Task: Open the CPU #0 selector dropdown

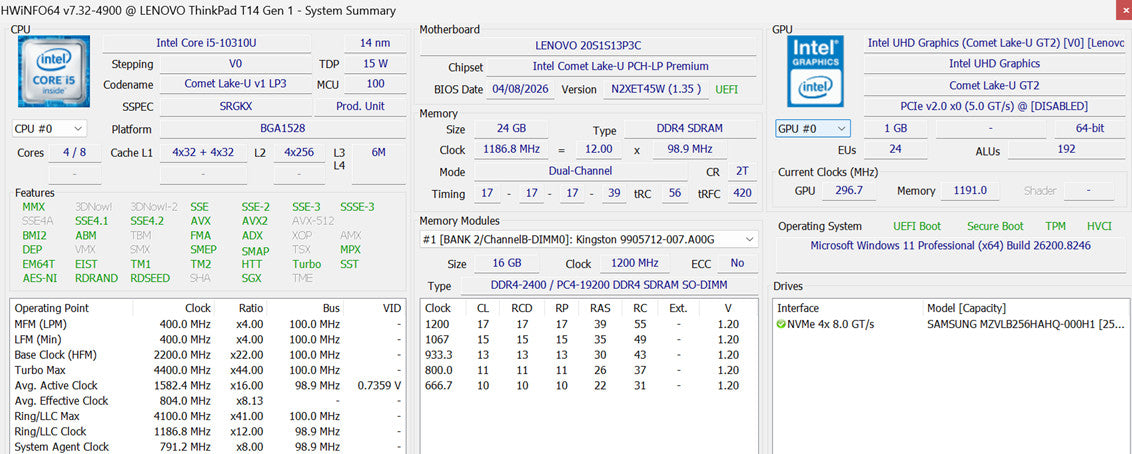Action: 49,129
